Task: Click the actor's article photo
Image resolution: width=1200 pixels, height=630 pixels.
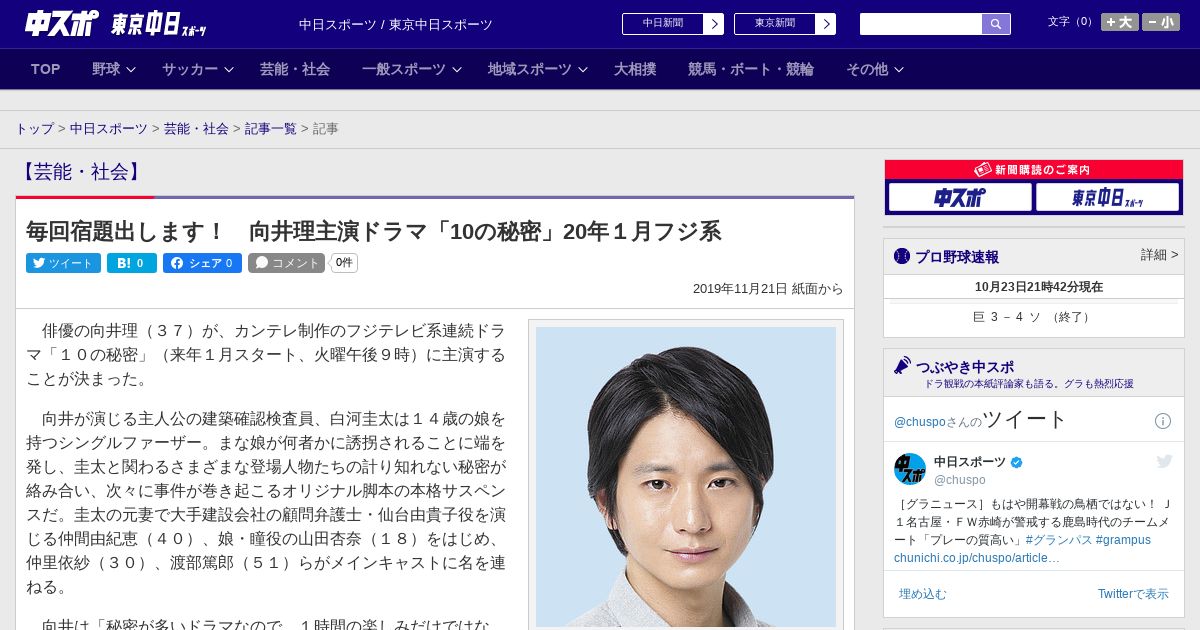Action: [x=686, y=476]
